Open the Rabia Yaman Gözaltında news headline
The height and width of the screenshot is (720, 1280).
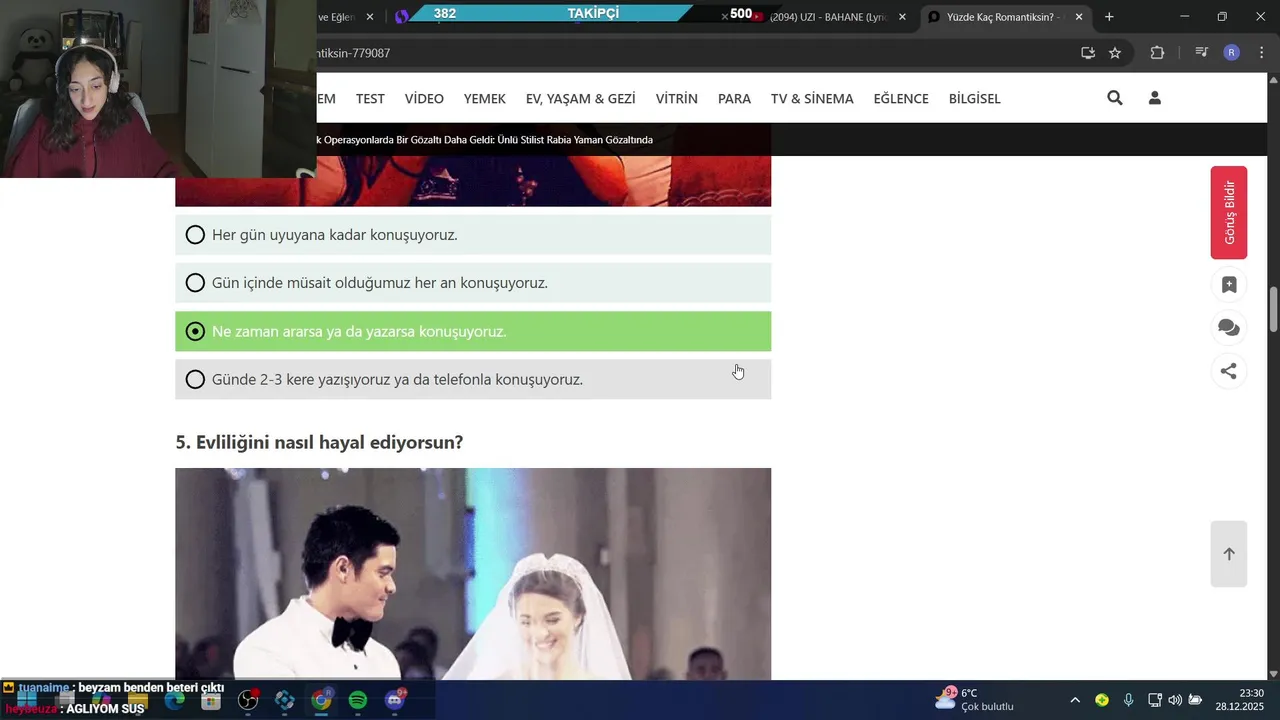point(485,140)
